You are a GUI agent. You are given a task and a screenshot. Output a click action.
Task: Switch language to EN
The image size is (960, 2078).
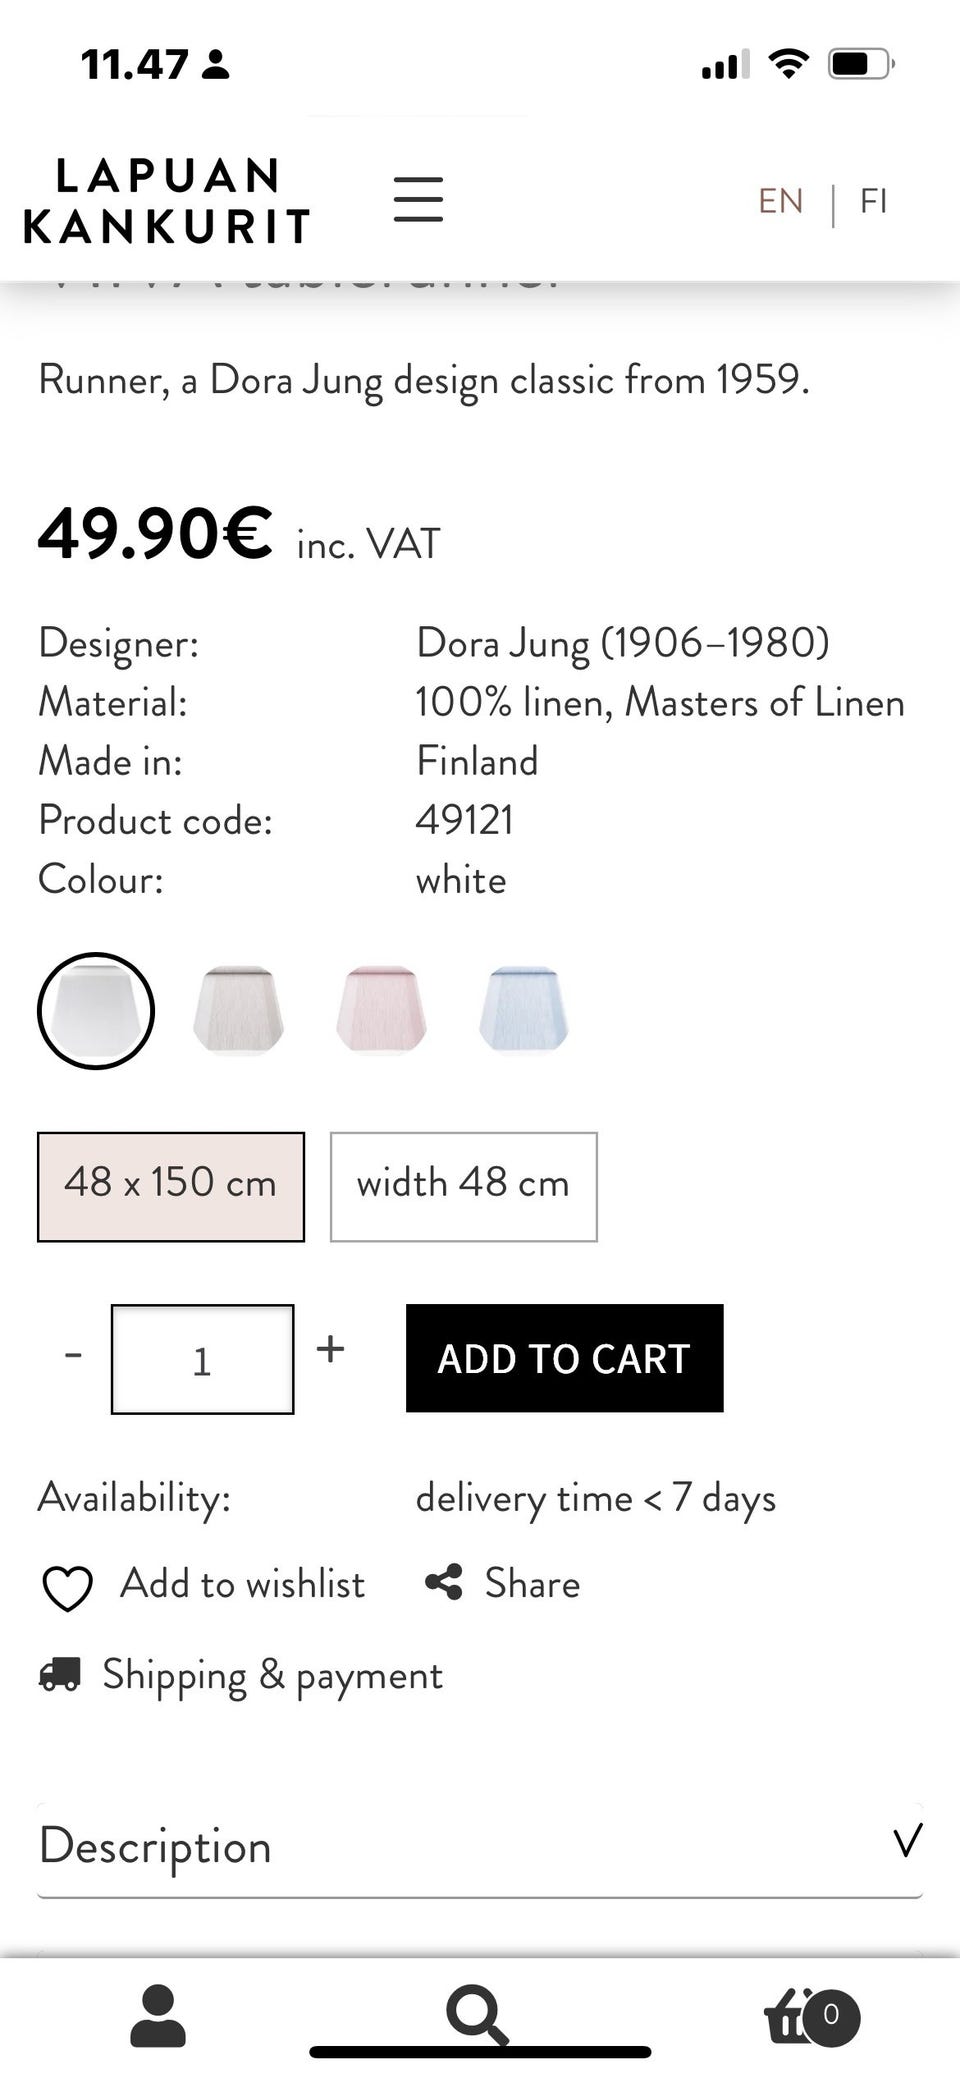(x=780, y=201)
